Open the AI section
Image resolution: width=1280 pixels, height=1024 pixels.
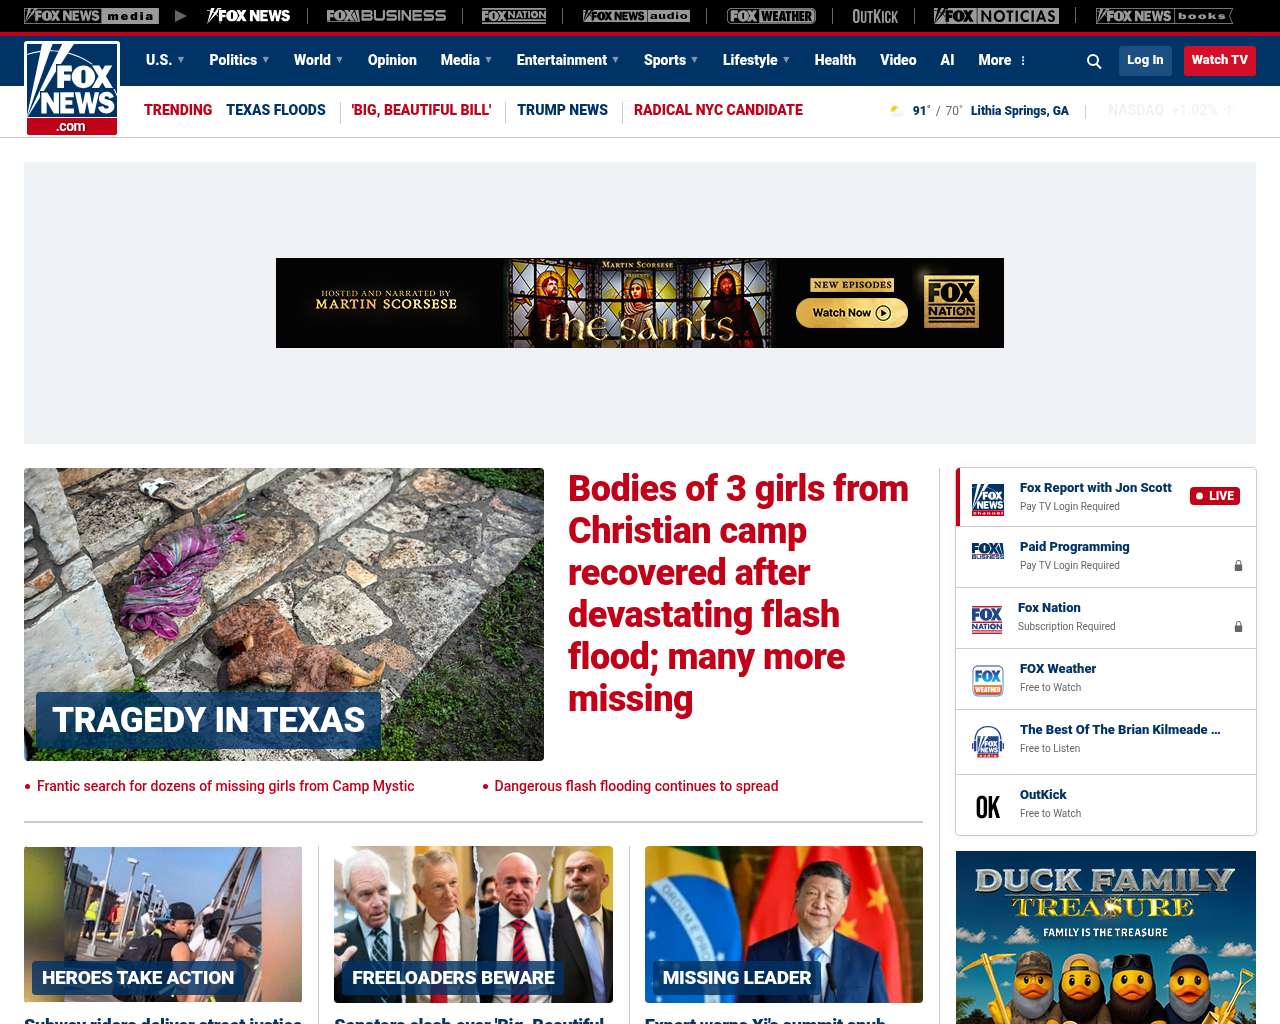tap(947, 60)
